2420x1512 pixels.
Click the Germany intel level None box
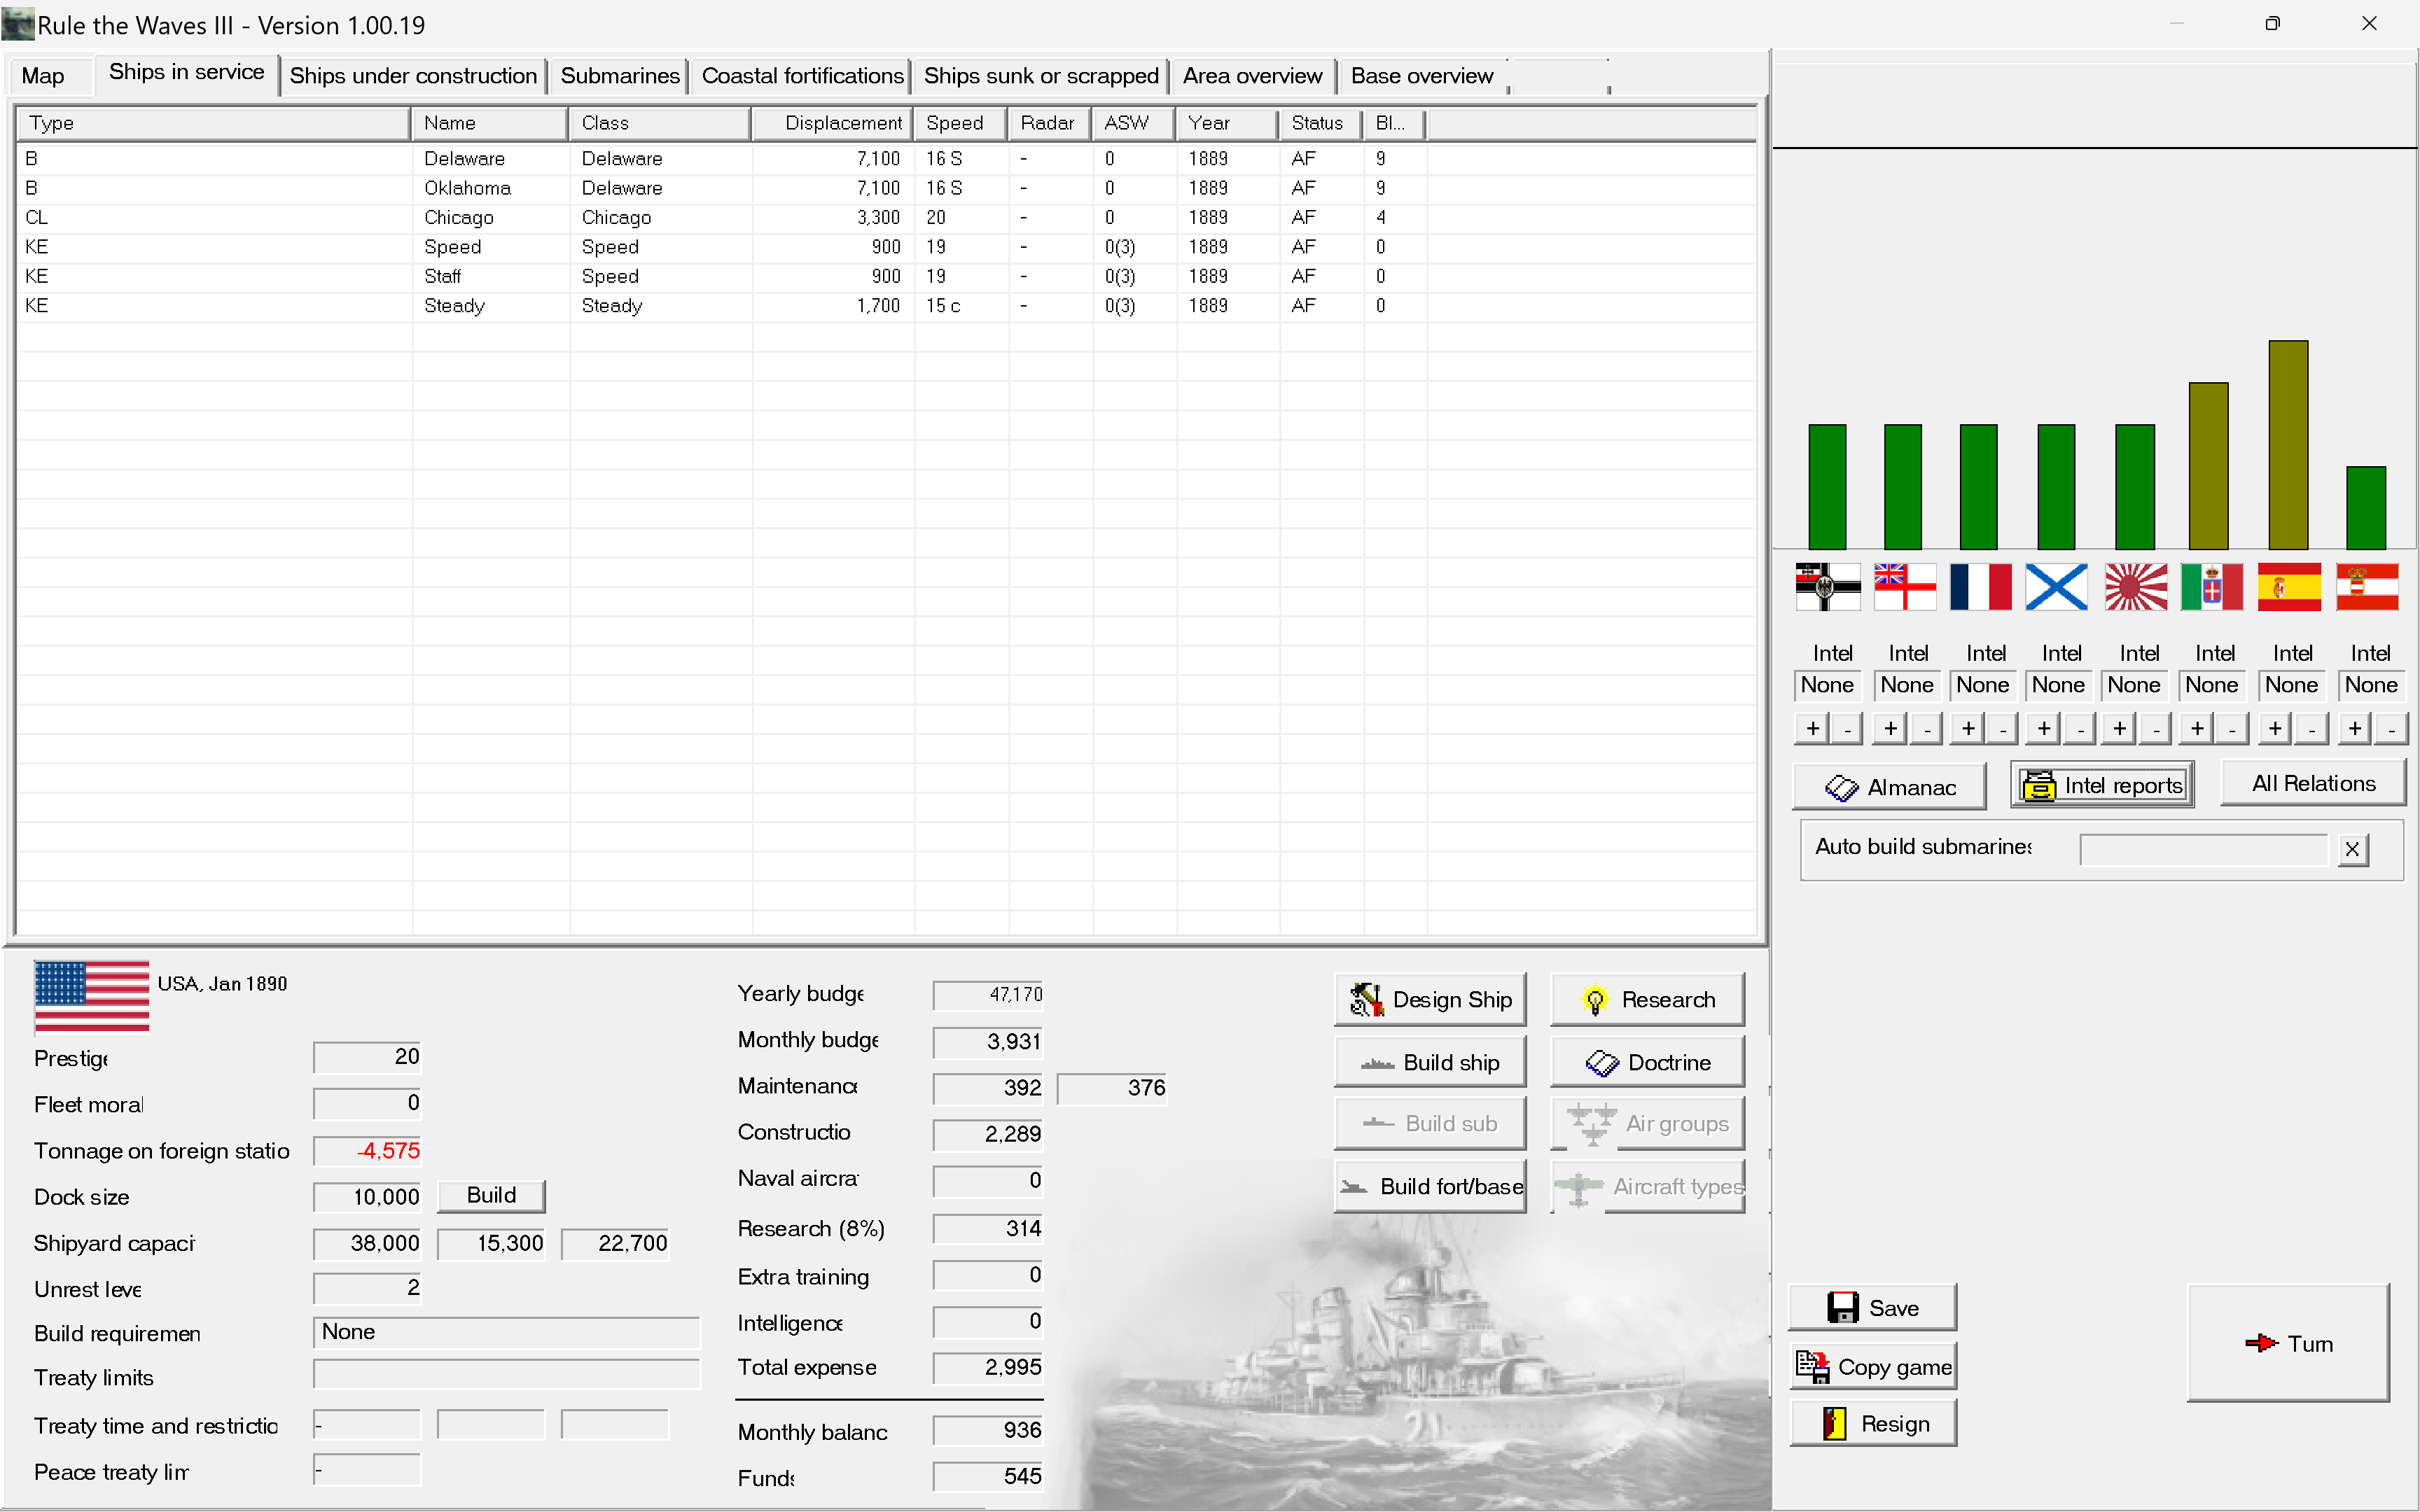[1827, 685]
